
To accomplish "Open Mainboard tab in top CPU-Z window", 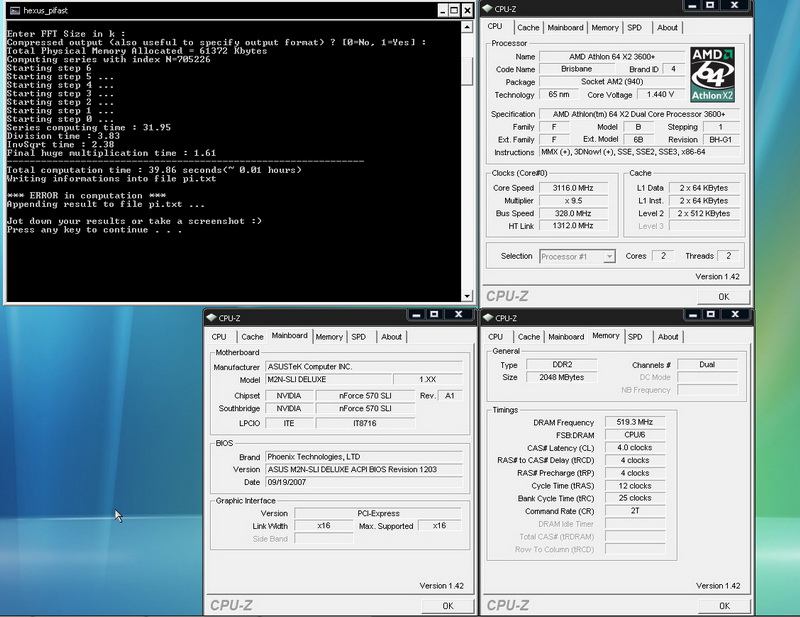I will click(565, 28).
